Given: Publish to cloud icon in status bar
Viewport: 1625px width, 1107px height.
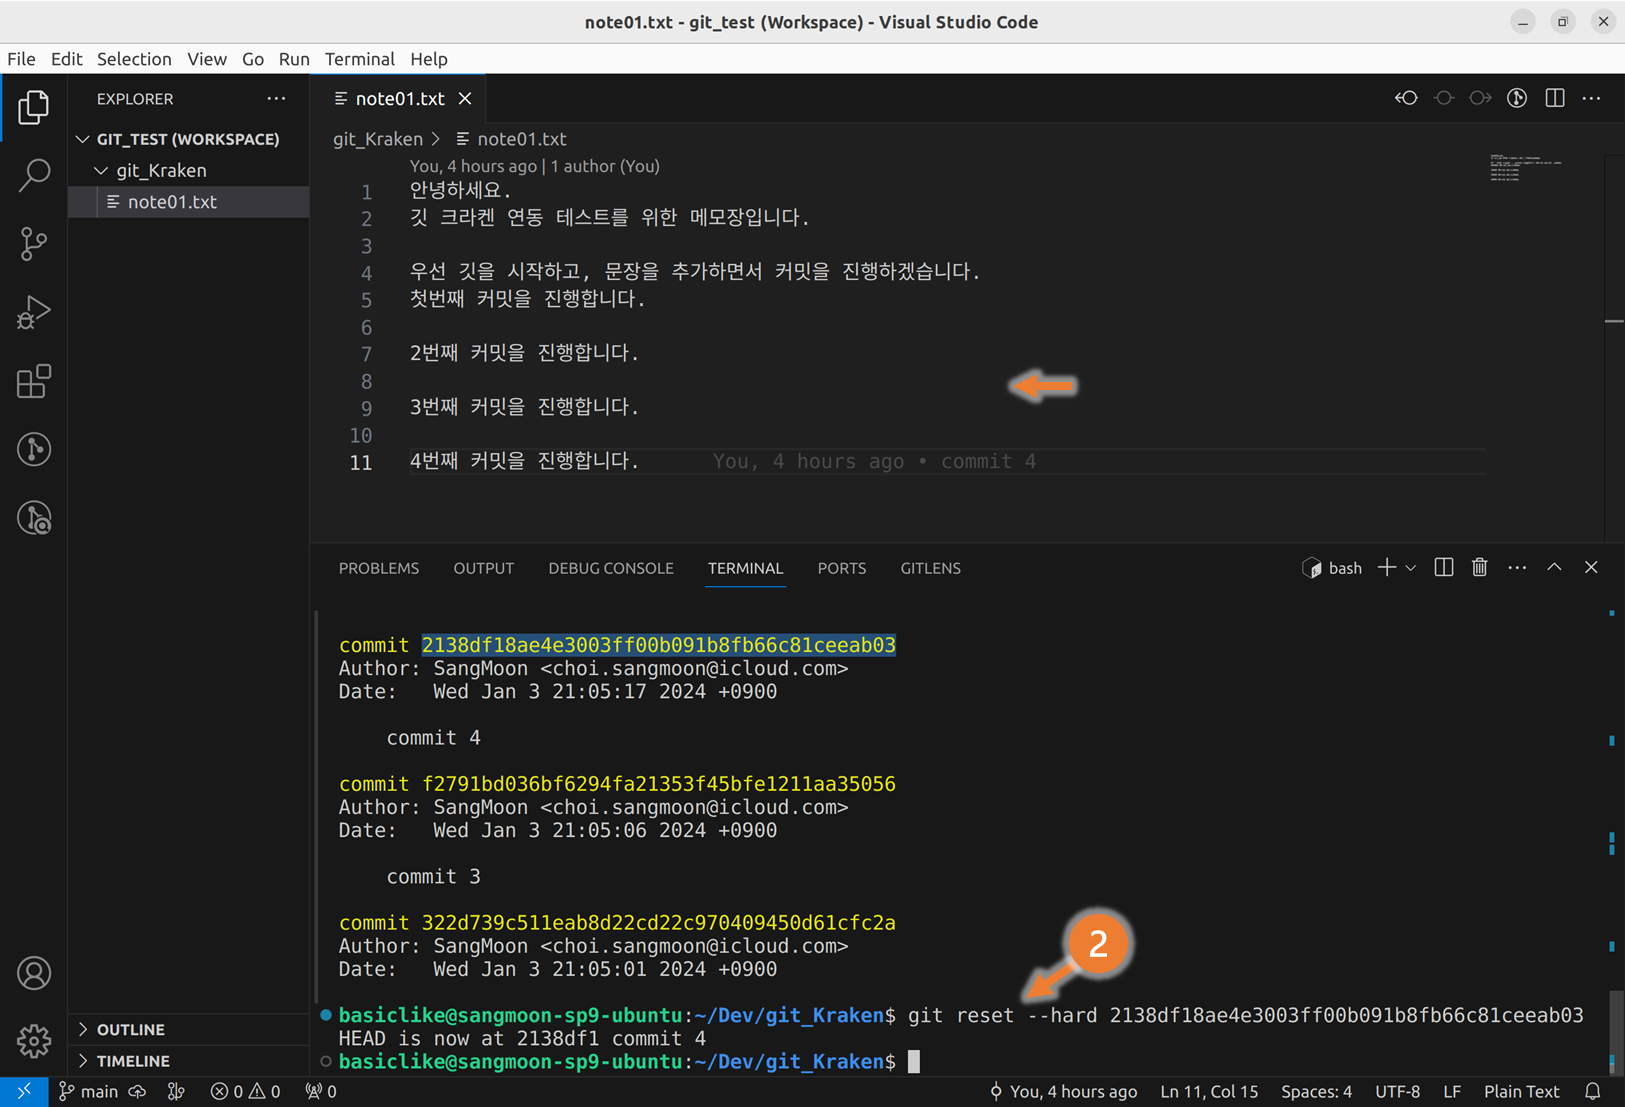Looking at the screenshot, I should coord(138,1092).
